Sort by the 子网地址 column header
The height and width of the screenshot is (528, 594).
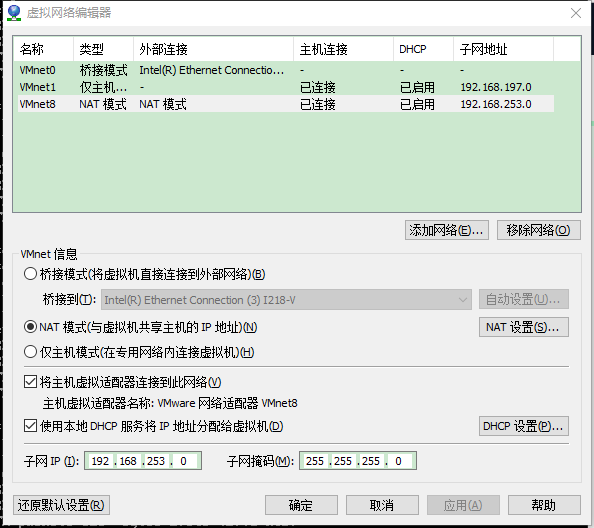(x=503, y=49)
